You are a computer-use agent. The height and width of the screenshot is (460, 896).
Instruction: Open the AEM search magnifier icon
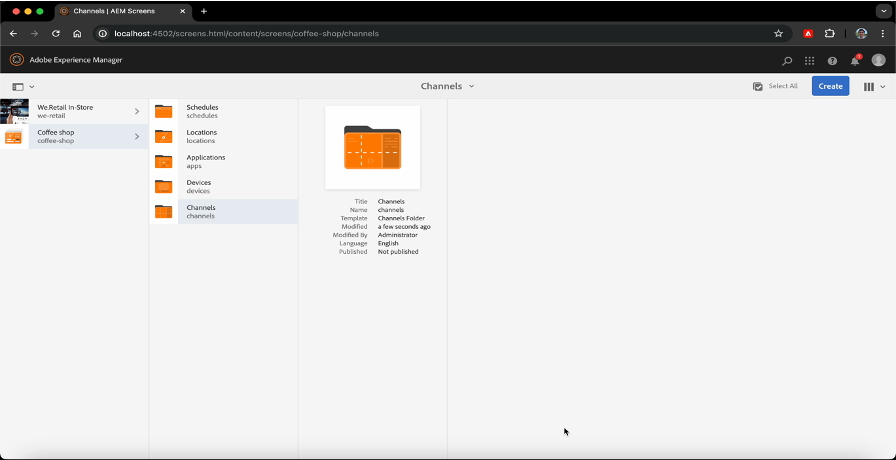tap(787, 60)
